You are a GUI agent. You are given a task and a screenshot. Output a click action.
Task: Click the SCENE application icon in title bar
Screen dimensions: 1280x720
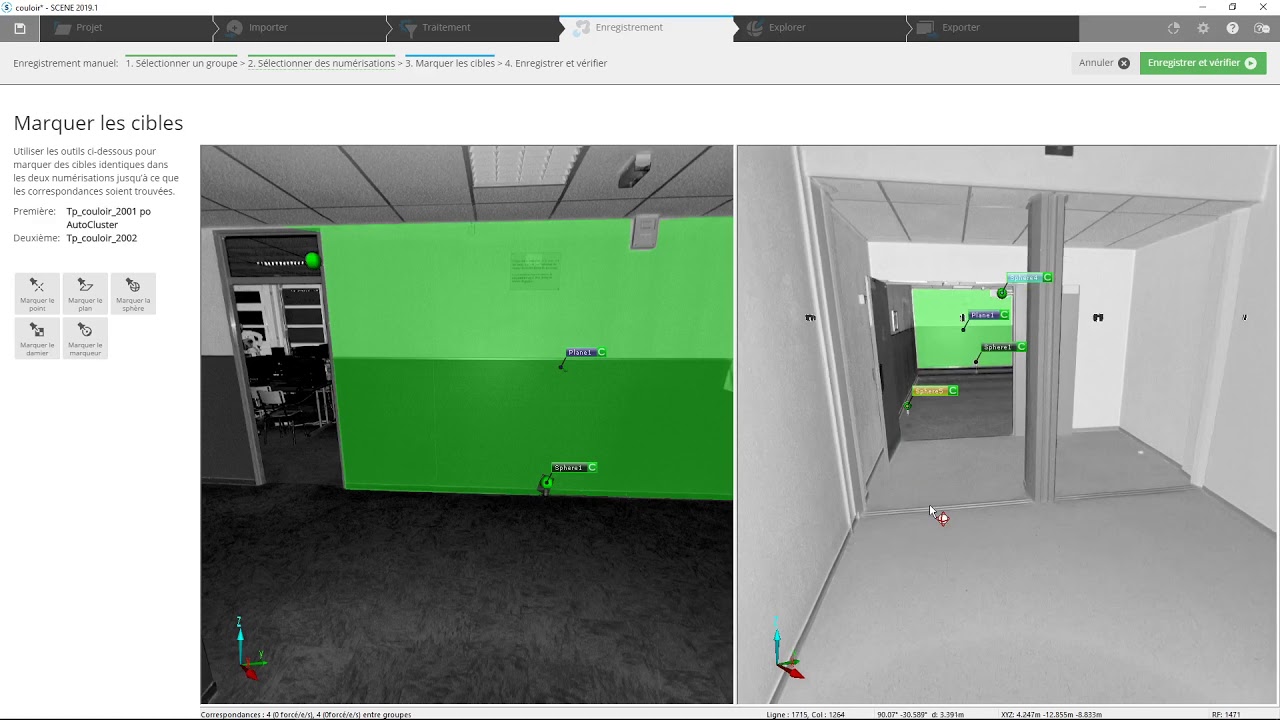pyautogui.click(x=7, y=7)
